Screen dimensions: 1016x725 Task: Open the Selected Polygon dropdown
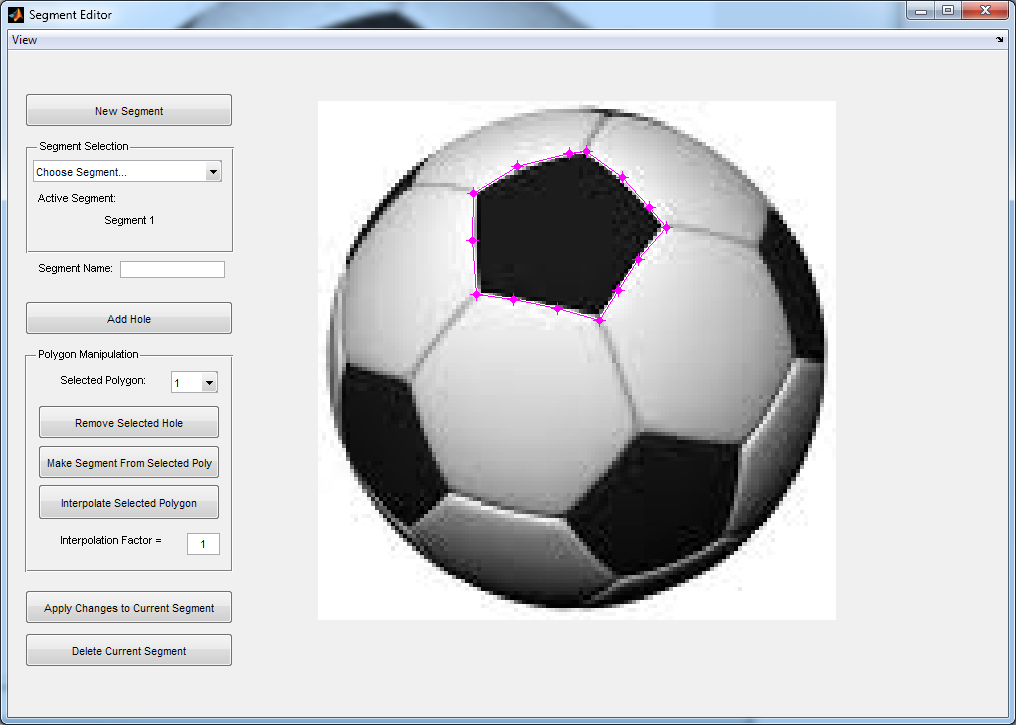[194, 382]
